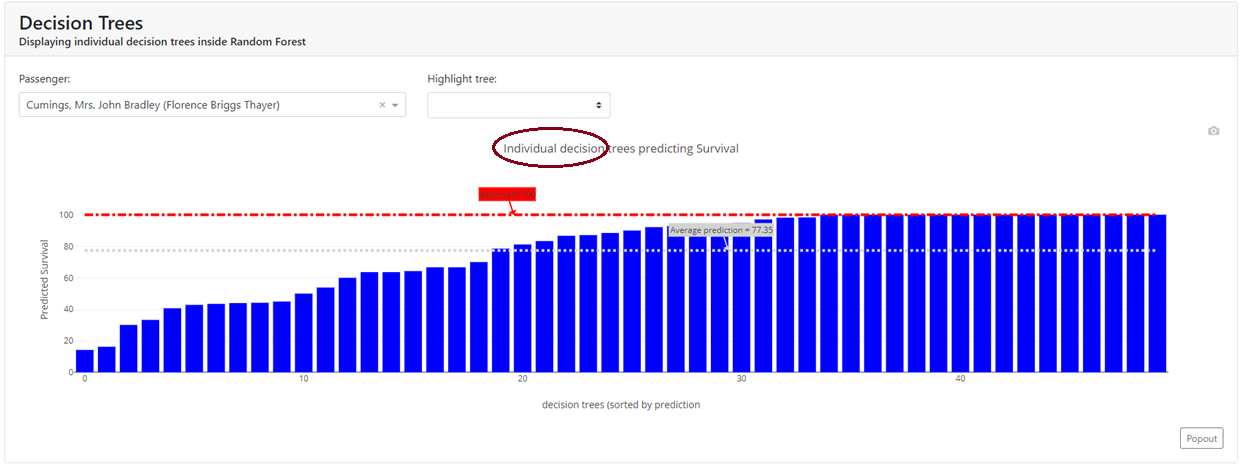Image resolution: width=1243 pixels, height=469 pixels.
Task: Clear the selected passenger with the x icon
Action: [x=382, y=105]
